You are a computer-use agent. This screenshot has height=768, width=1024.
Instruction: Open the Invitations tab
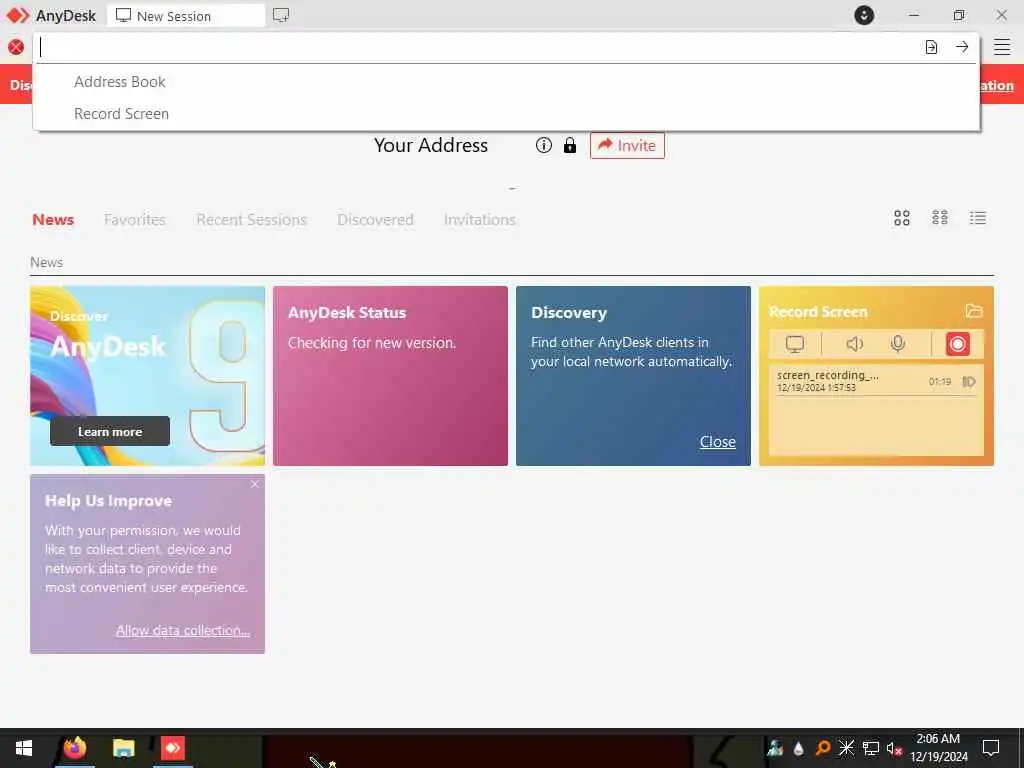point(480,219)
